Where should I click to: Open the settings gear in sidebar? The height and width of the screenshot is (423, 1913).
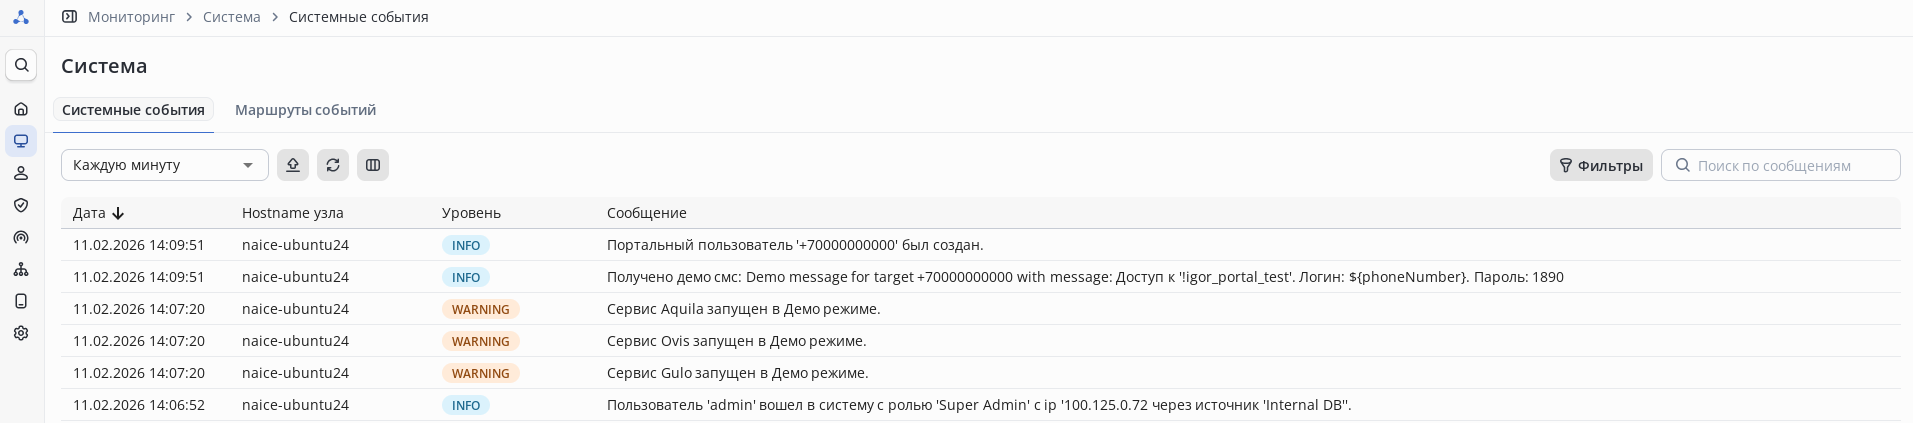click(21, 333)
